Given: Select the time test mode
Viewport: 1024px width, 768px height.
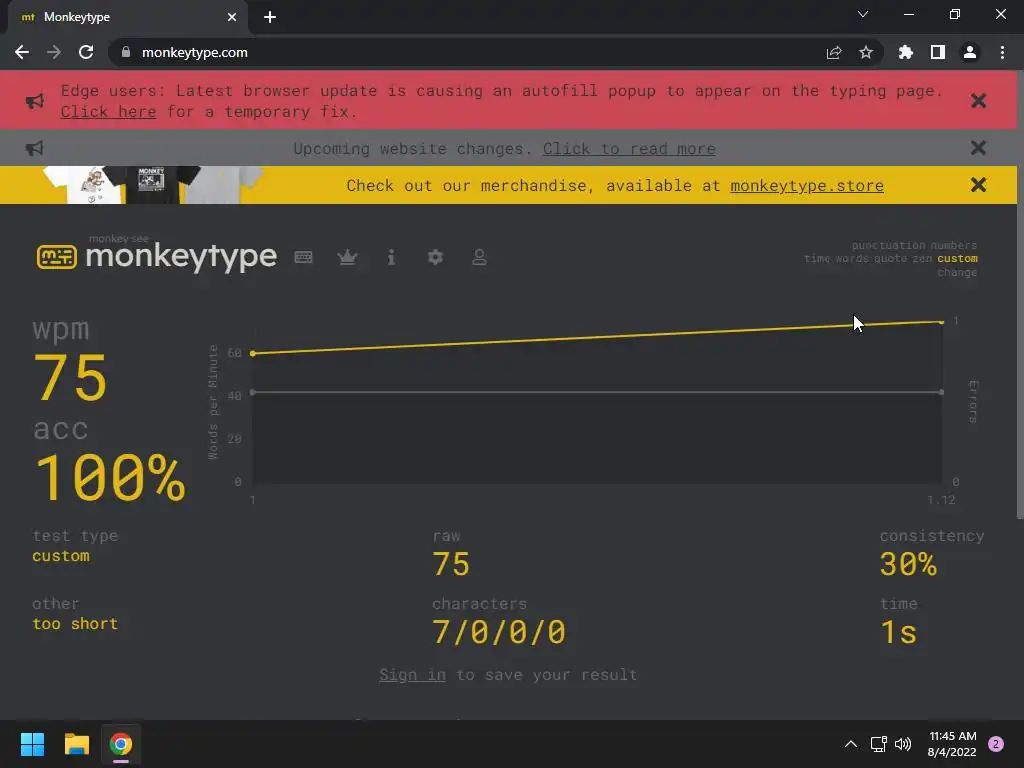Looking at the screenshot, I should pyautogui.click(x=816, y=259).
